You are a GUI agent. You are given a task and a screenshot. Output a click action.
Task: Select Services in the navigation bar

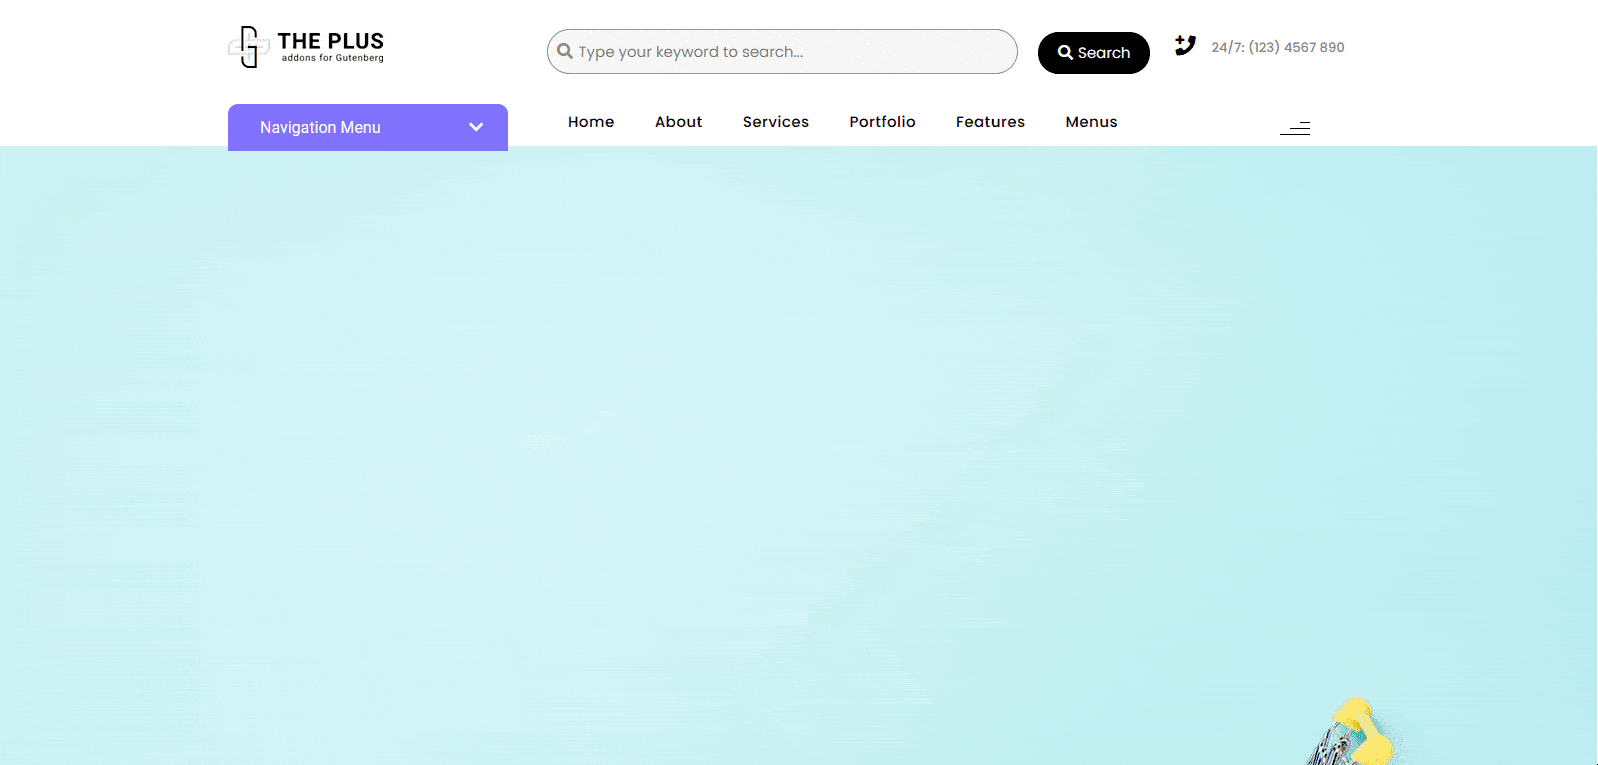(775, 122)
